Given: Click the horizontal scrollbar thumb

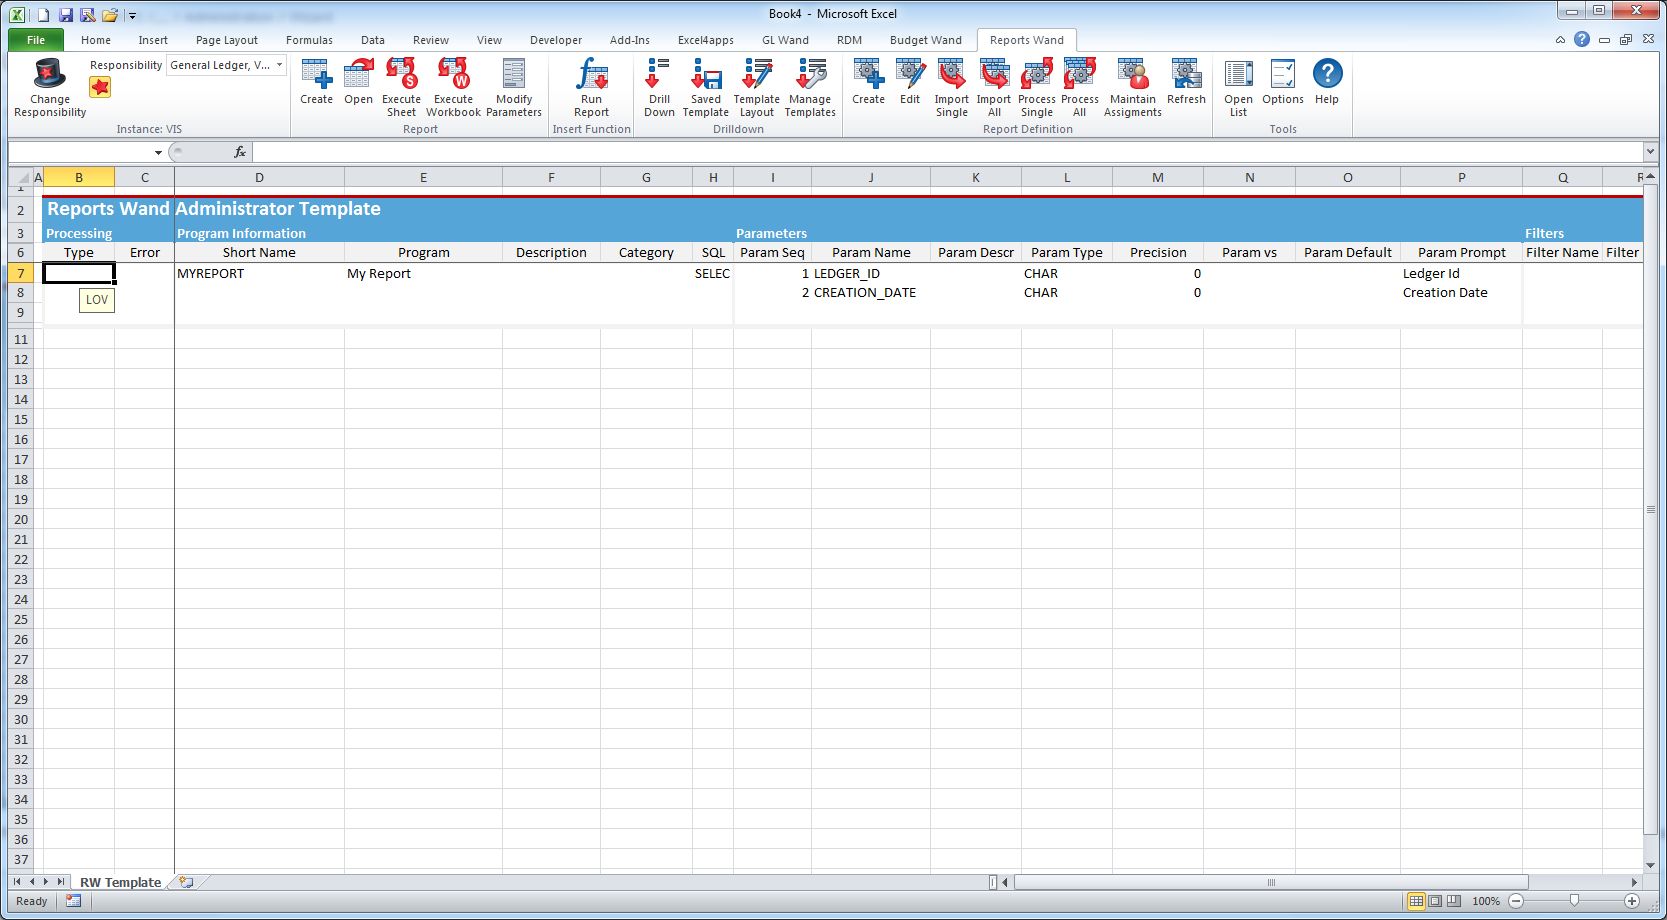Looking at the screenshot, I should click(1271, 882).
